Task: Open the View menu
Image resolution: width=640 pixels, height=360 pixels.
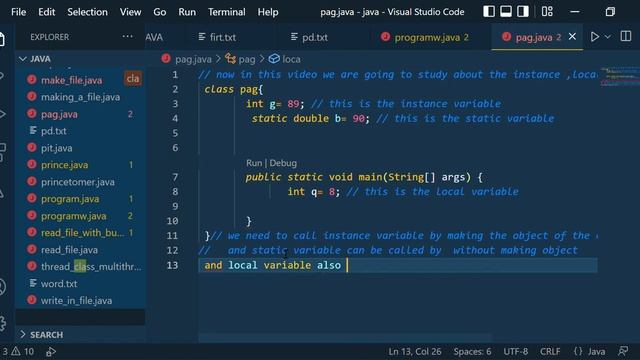Action: pyautogui.click(x=130, y=12)
